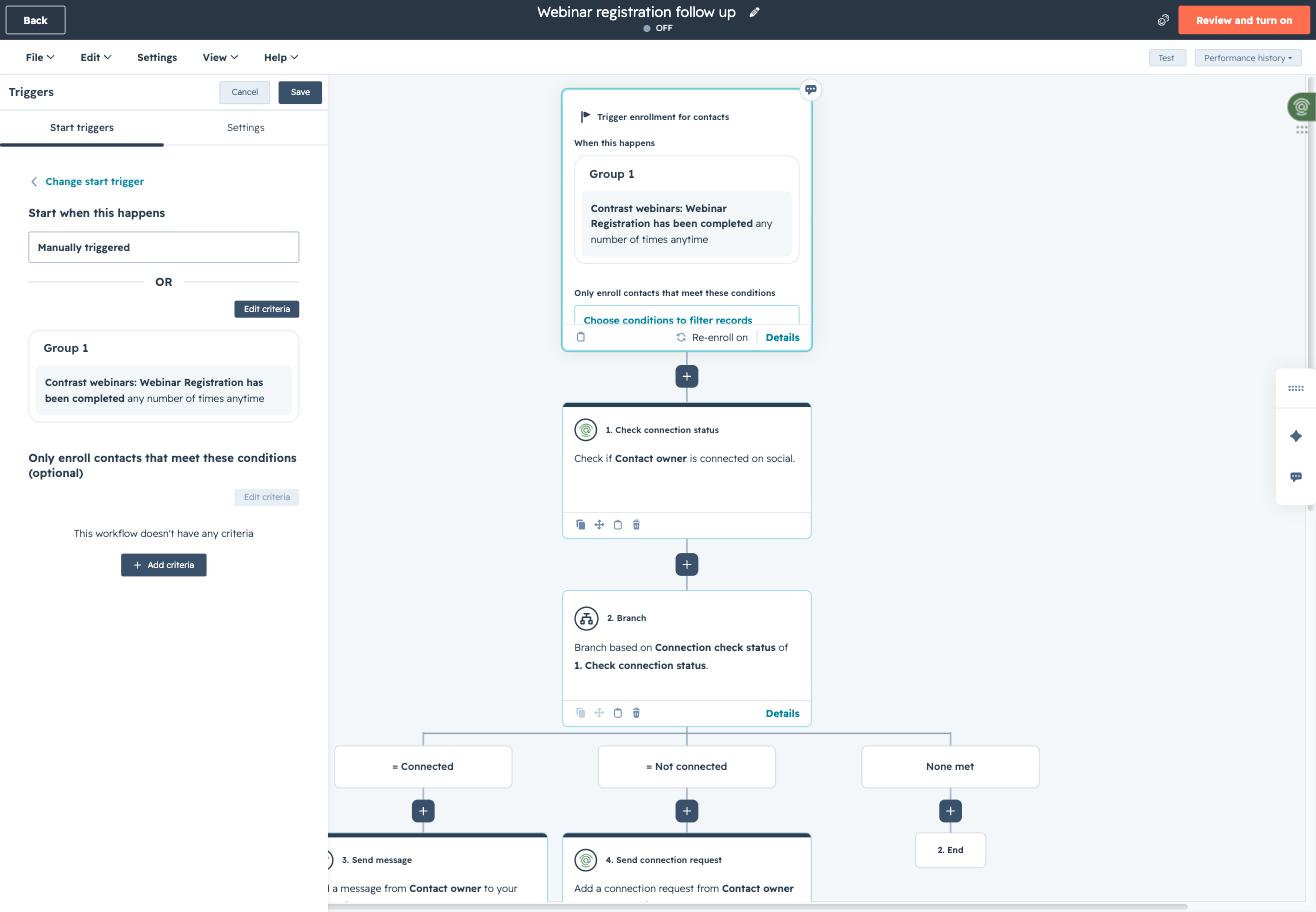The width and height of the screenshot is (1316, 912).
Task: Open the File menu
Action: click(40, 57)
